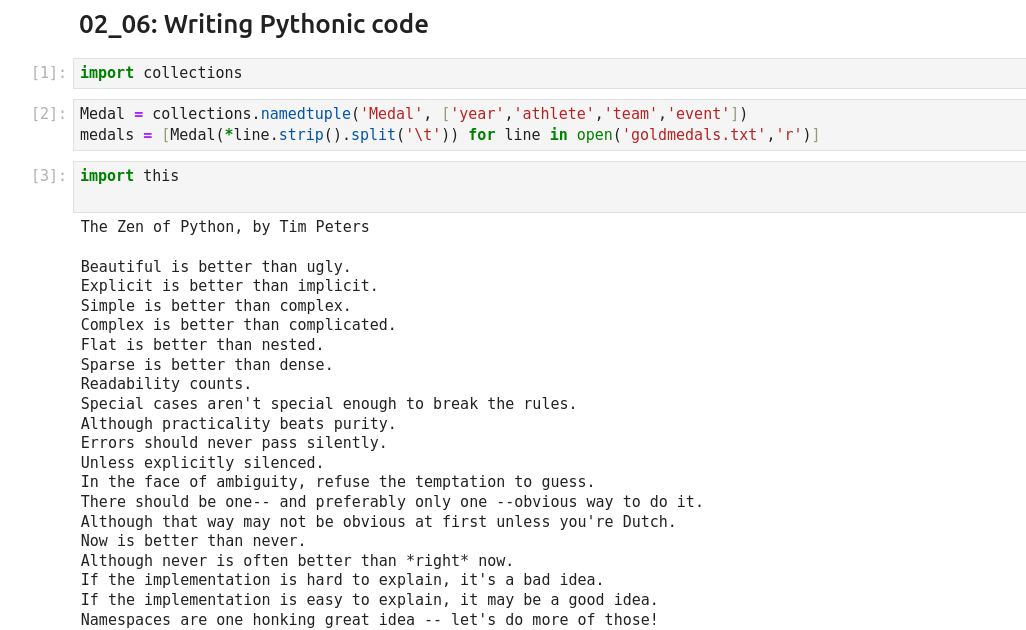Click the 'Namespaces are one honking great idea' line

click(x=369, y=620)
